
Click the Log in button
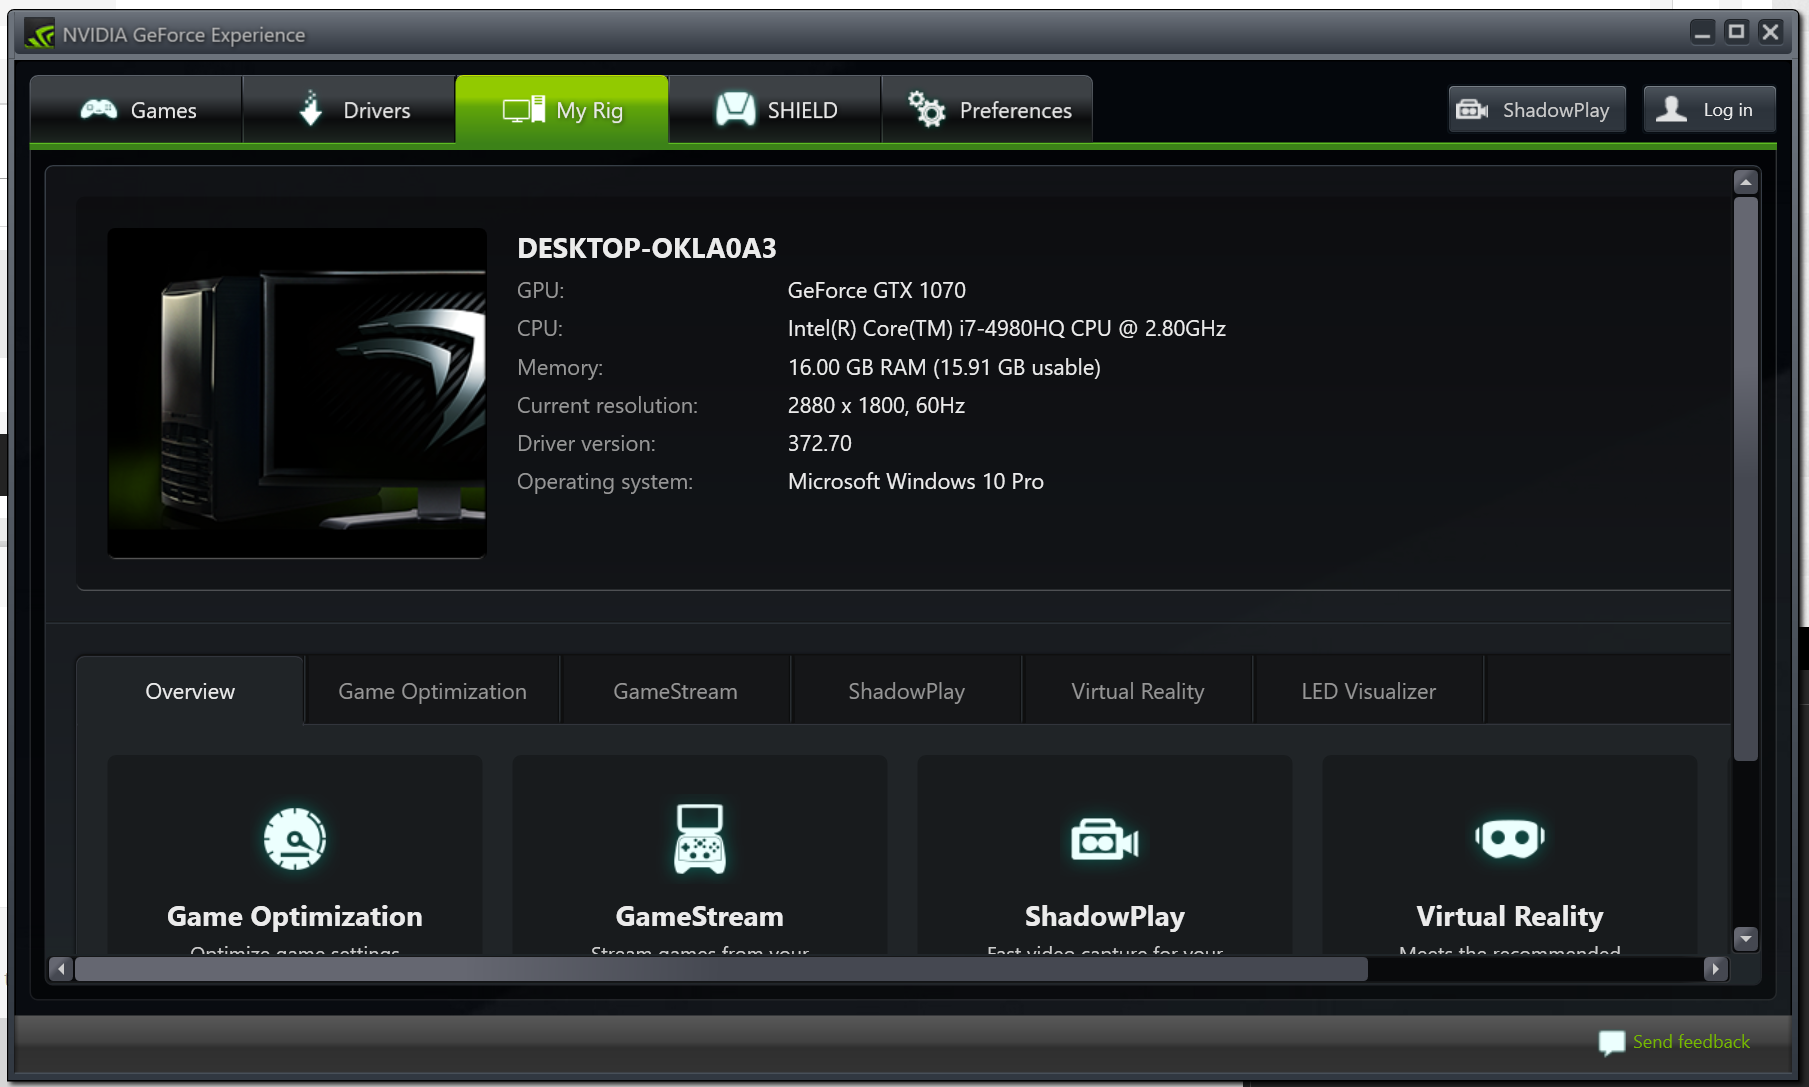(1710, 109)
